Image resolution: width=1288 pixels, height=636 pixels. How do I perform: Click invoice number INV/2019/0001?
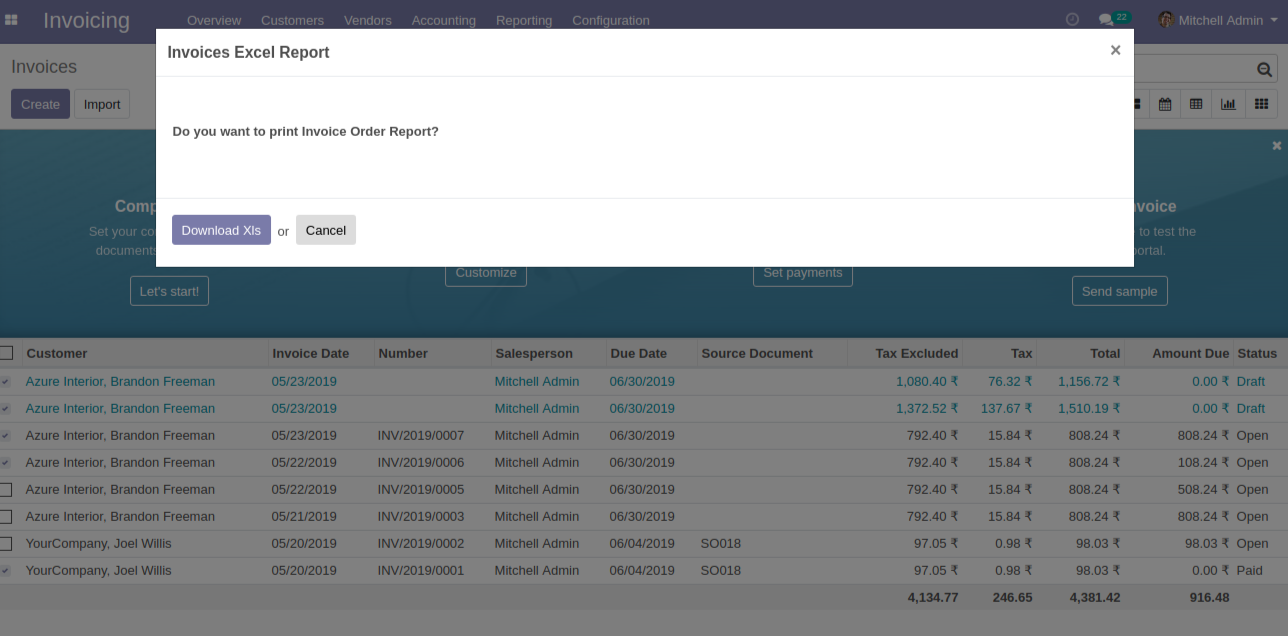coord(421,571)
